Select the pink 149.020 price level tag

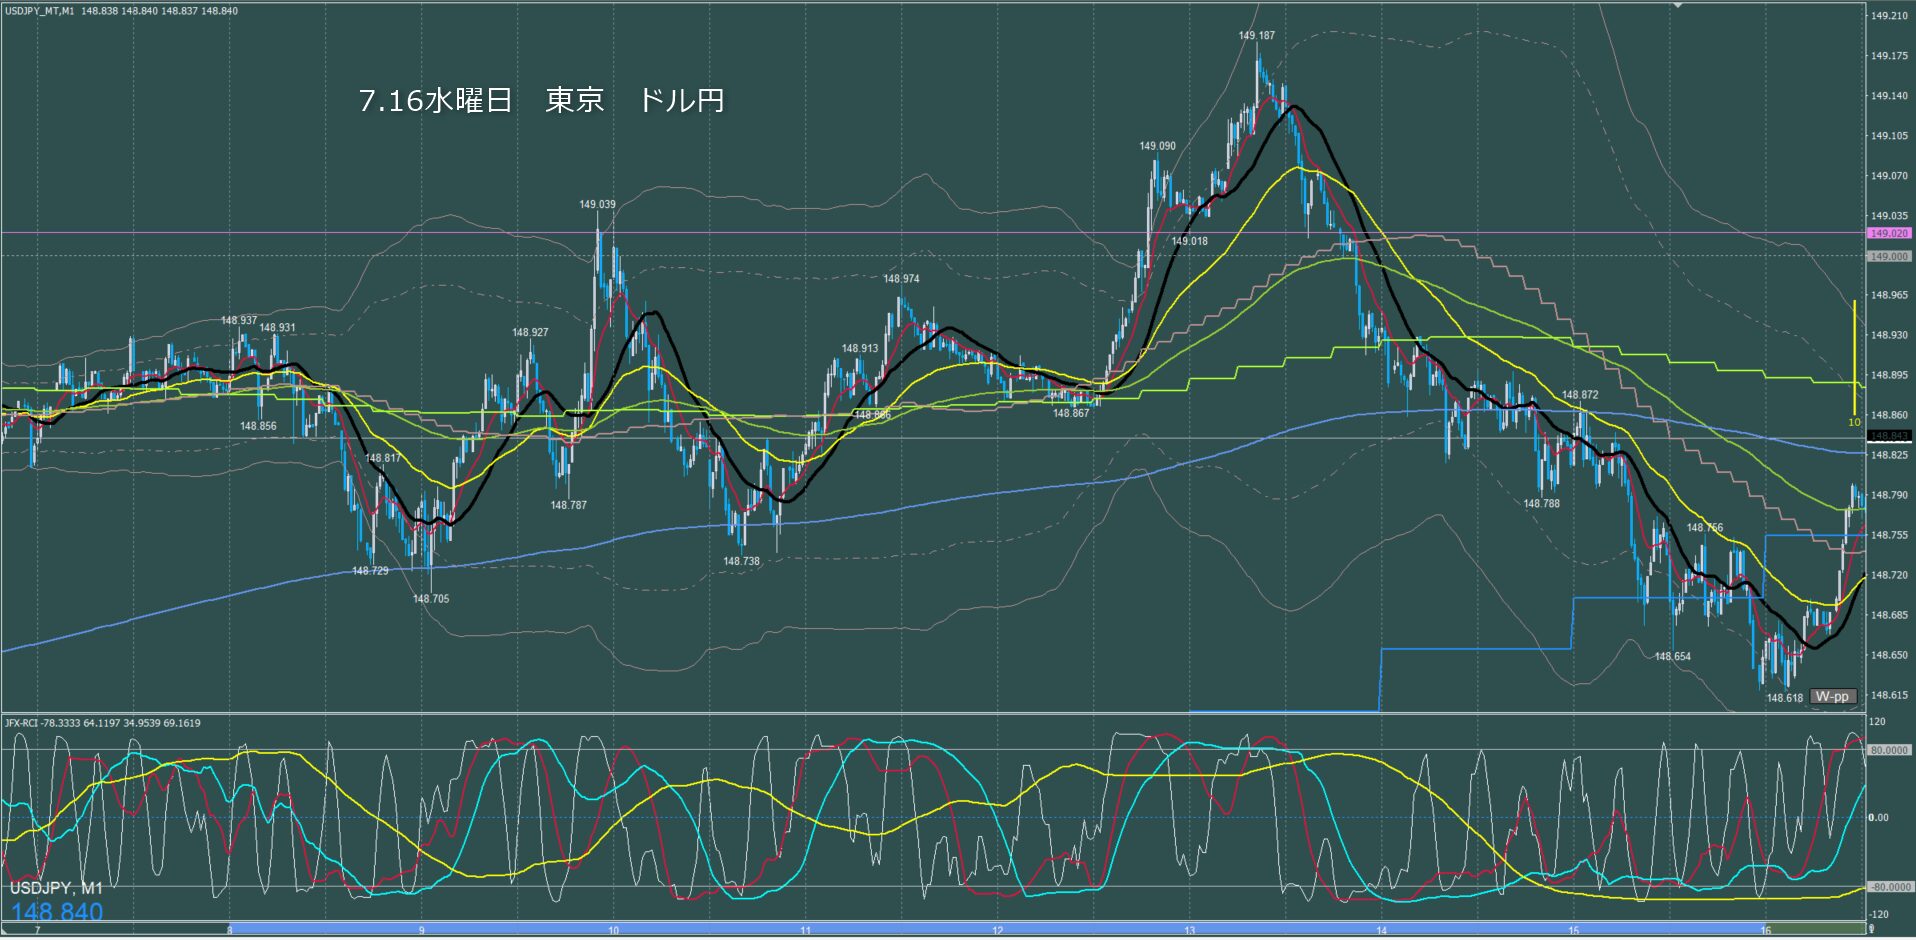[1889, 233]
